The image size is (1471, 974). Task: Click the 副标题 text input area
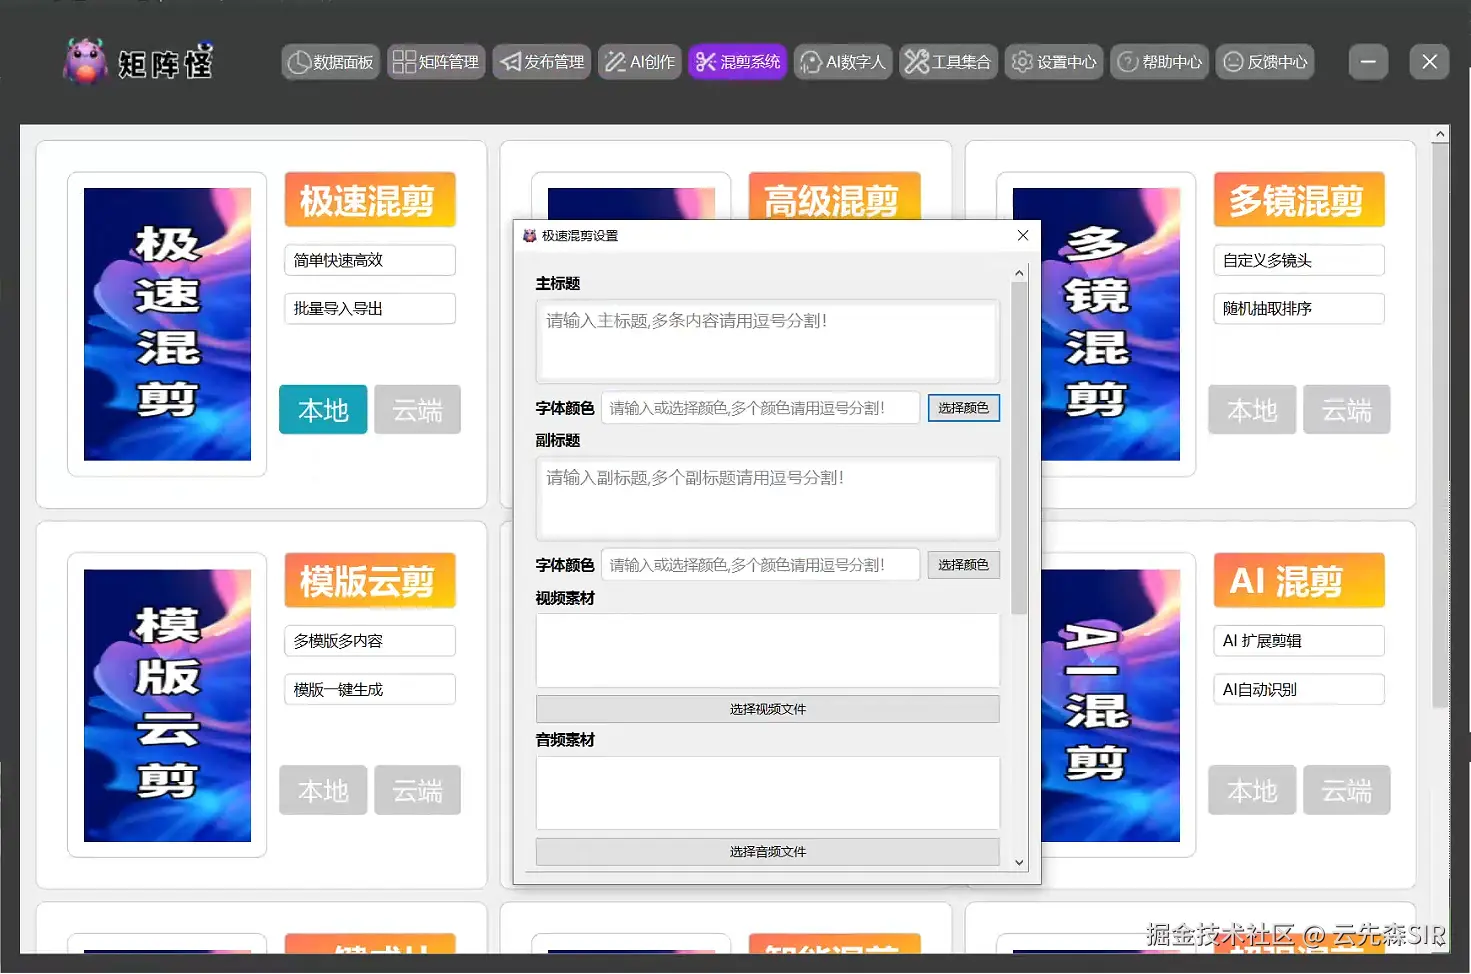click(x=767, y=498)
